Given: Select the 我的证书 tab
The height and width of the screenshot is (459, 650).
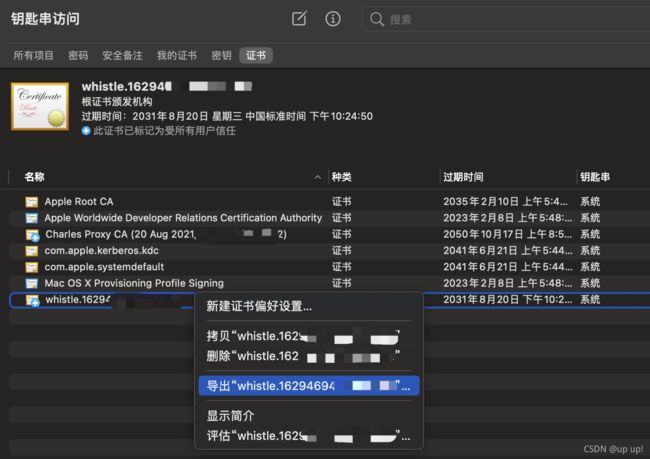Looking at the screenshot, I should [177, 55].
